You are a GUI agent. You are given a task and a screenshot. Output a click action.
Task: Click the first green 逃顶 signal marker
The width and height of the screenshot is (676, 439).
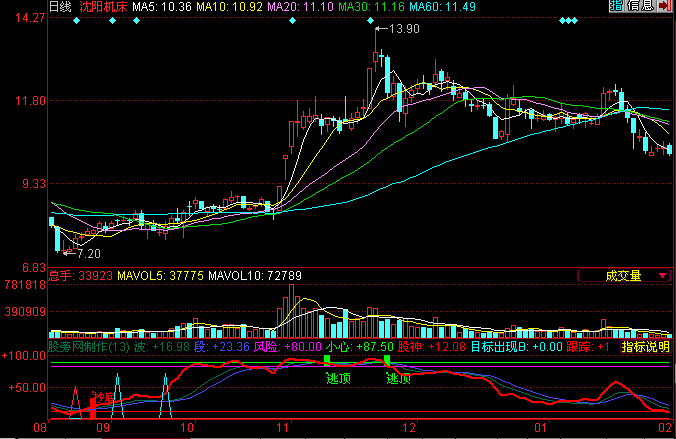(x=339, y=379)
